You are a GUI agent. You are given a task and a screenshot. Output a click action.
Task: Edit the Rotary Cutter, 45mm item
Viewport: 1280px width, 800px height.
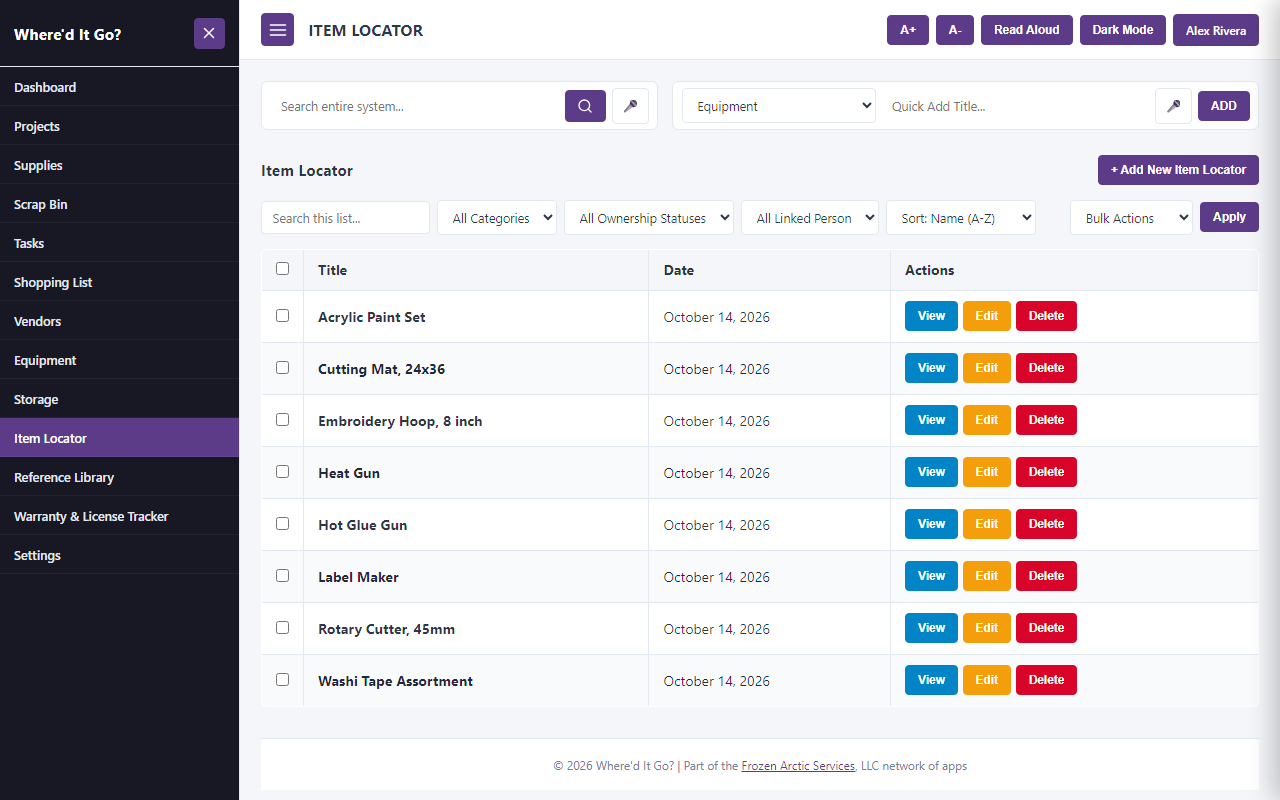point(987,628)
